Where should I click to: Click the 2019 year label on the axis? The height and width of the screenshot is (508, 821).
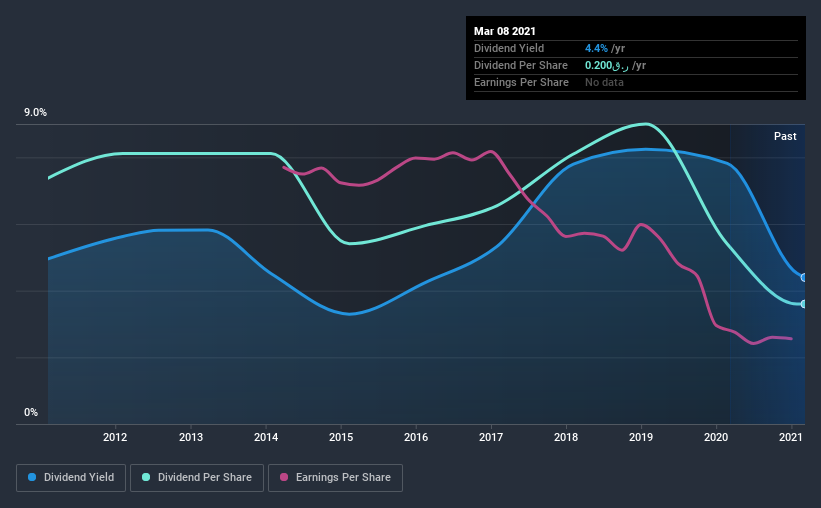(641, 437)
